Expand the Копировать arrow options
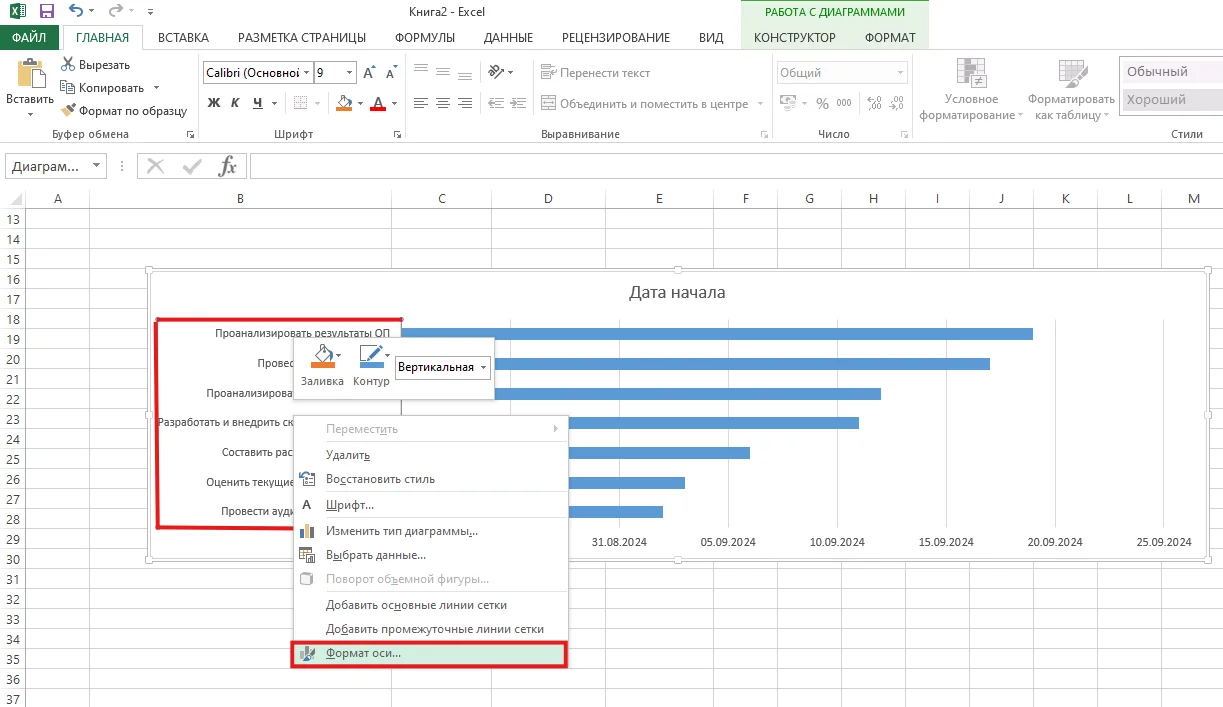The height and width of the screenshot is (707, 1223). click(x=156, y=88)
